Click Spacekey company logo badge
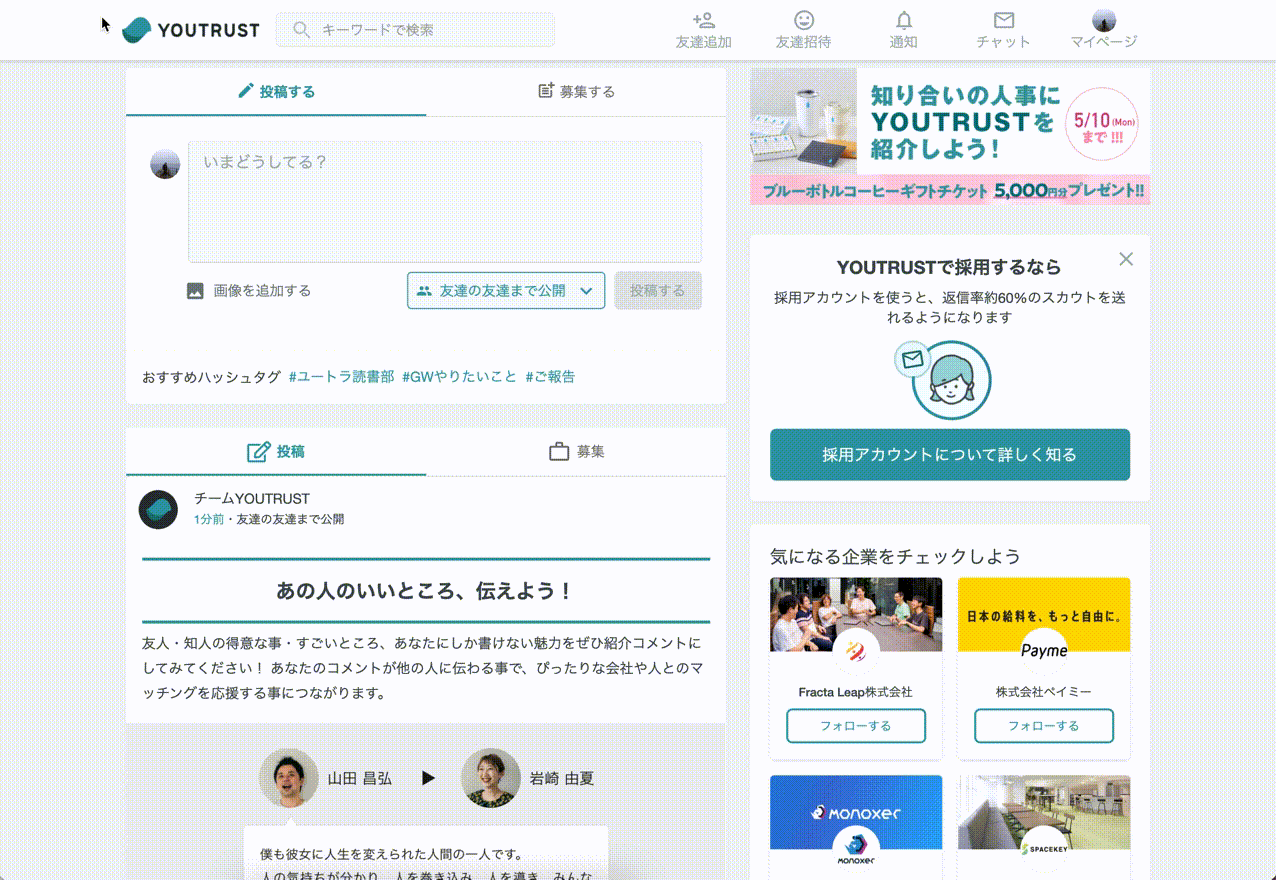 pyautogui.click(x=1044, y=849)
